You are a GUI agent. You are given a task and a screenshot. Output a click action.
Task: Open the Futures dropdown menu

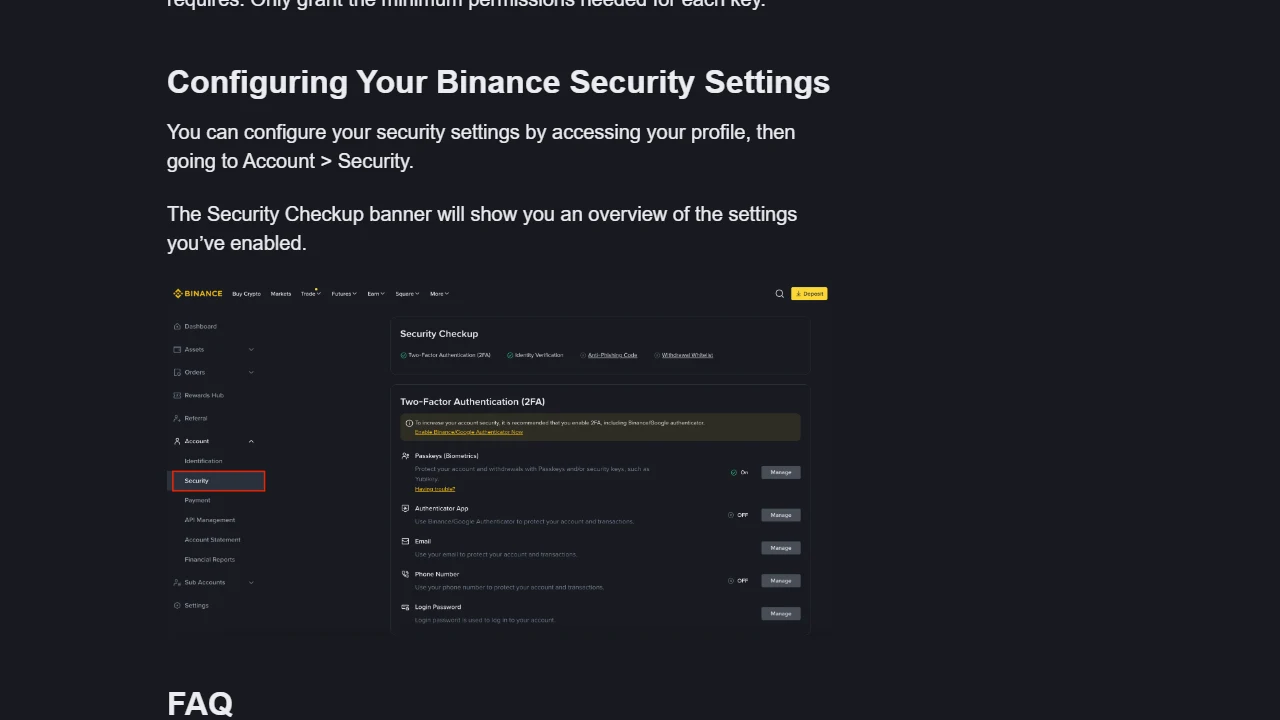pyautogui.click(x=344, y=294)
